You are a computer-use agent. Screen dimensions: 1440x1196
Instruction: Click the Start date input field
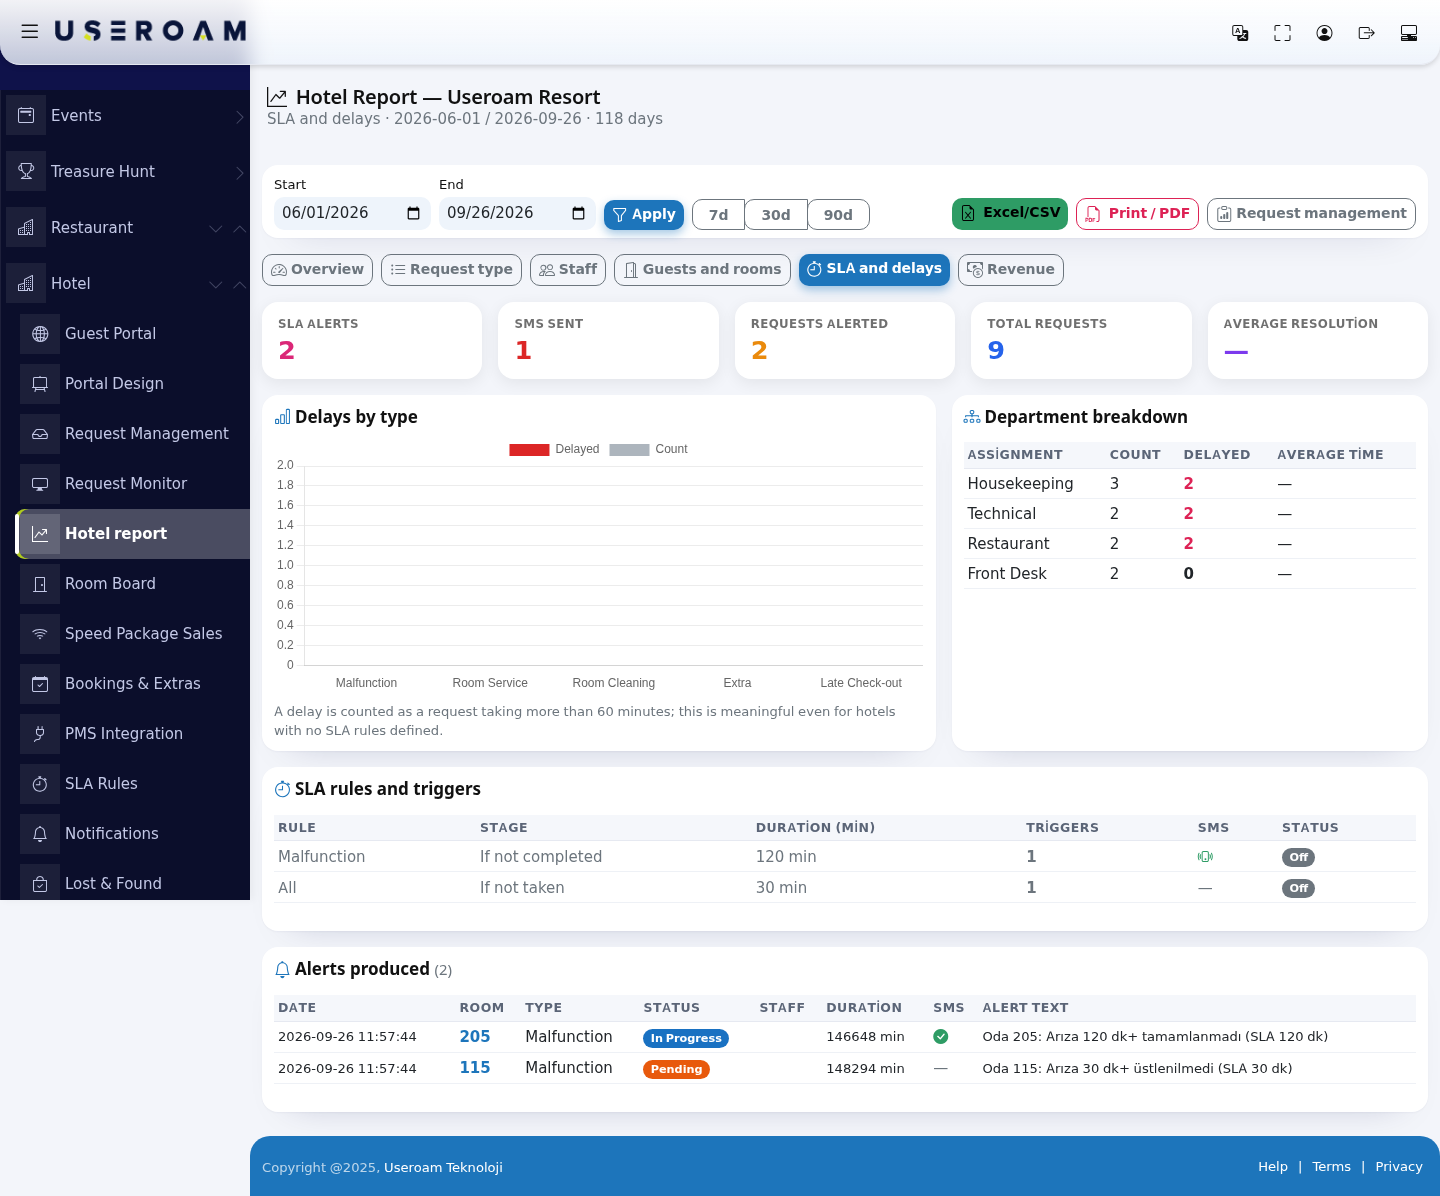[x=352, y=213]
